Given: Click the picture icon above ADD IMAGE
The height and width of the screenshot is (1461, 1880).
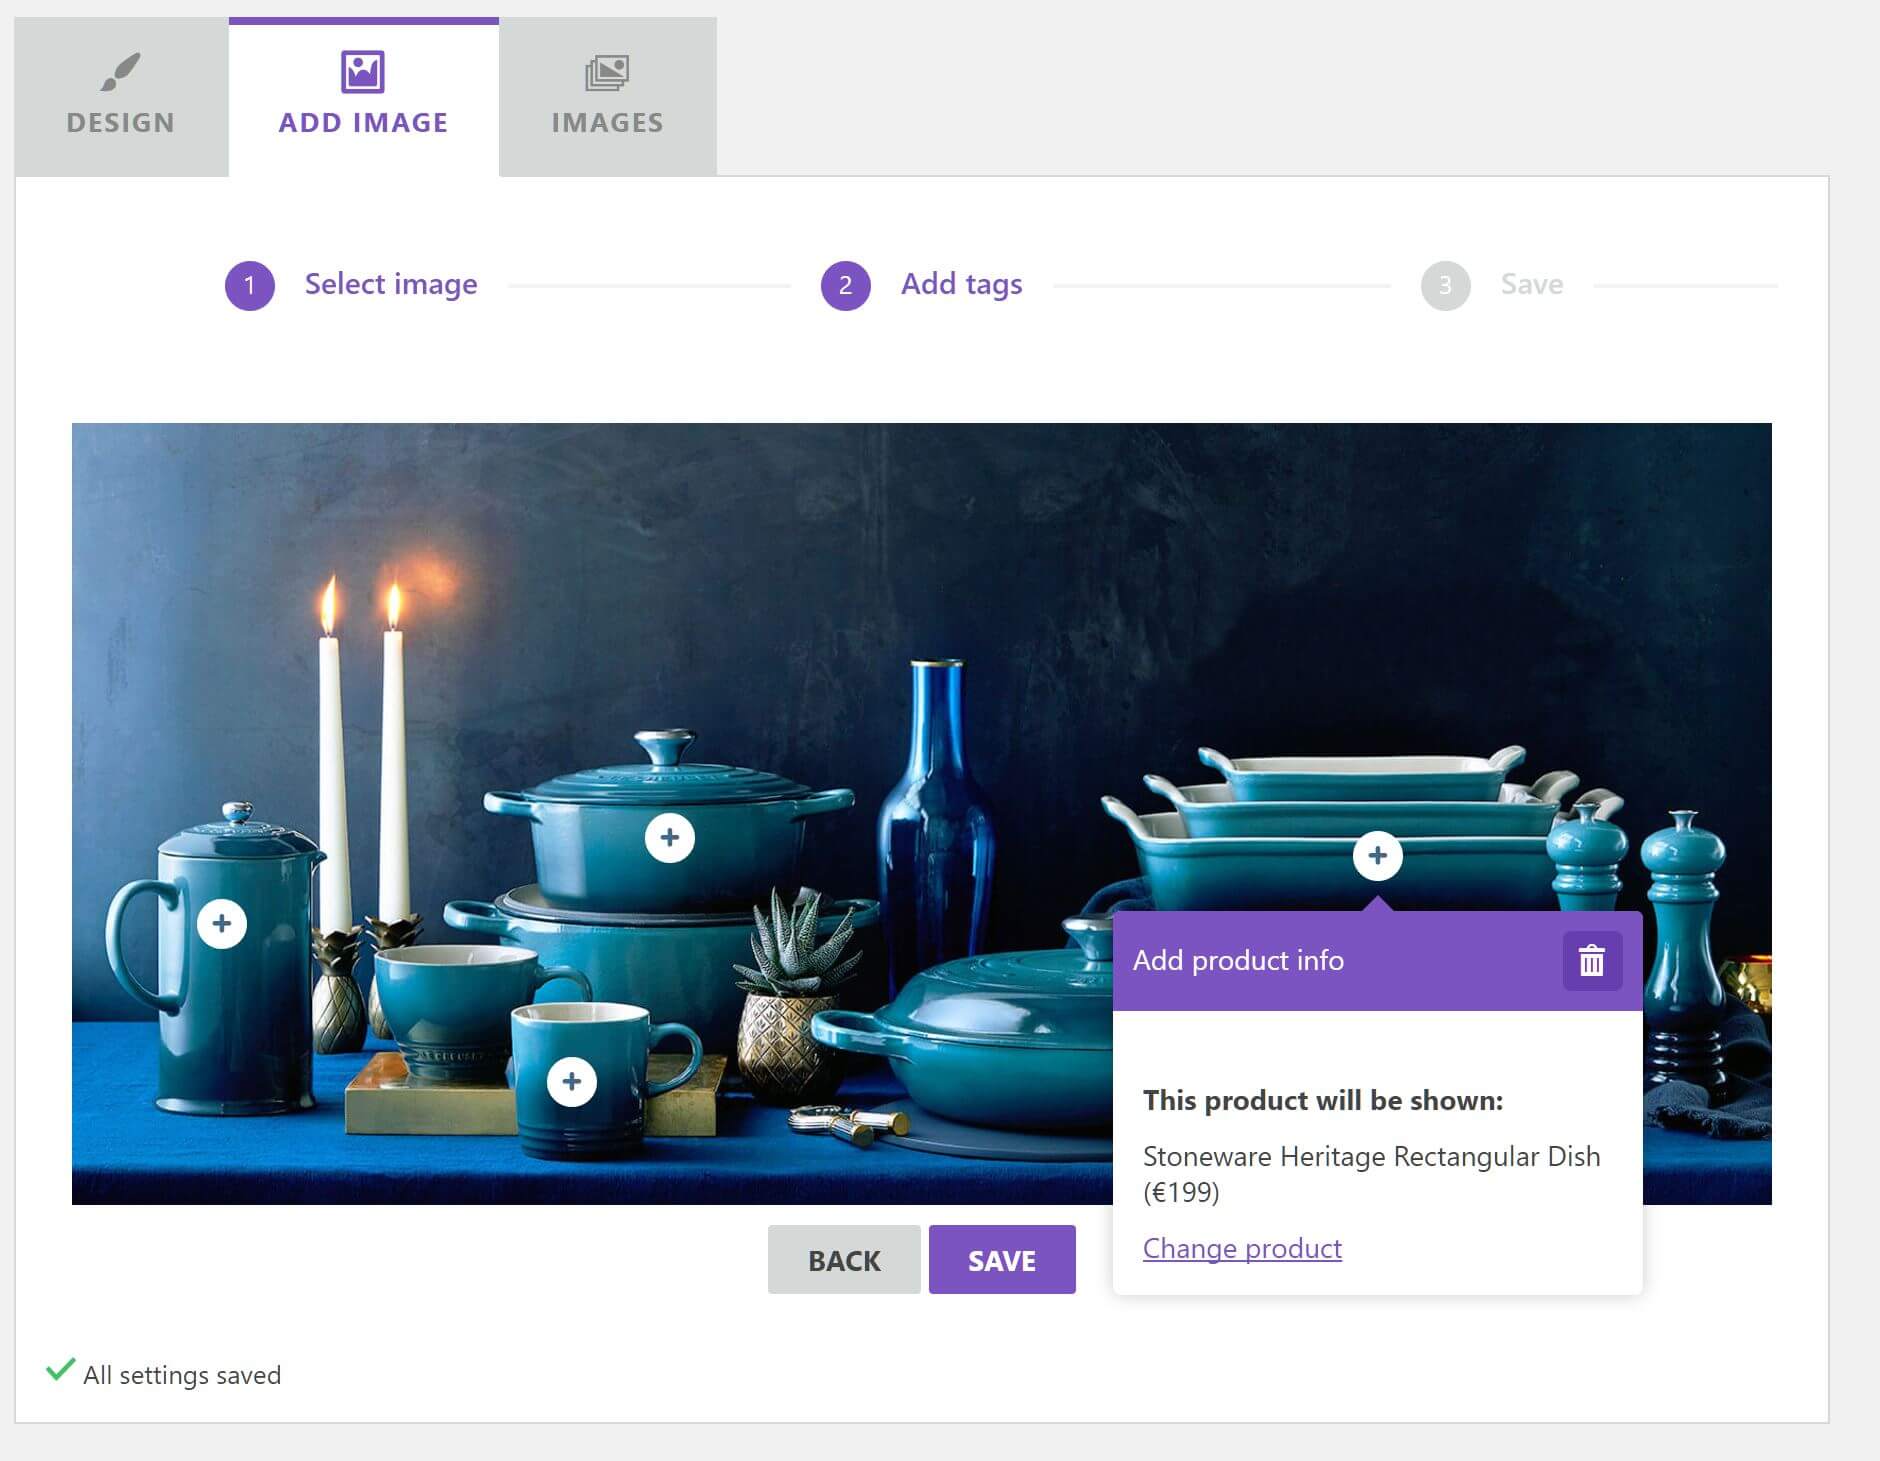Looking at the screenshot, I should click(x=362, y=71).
